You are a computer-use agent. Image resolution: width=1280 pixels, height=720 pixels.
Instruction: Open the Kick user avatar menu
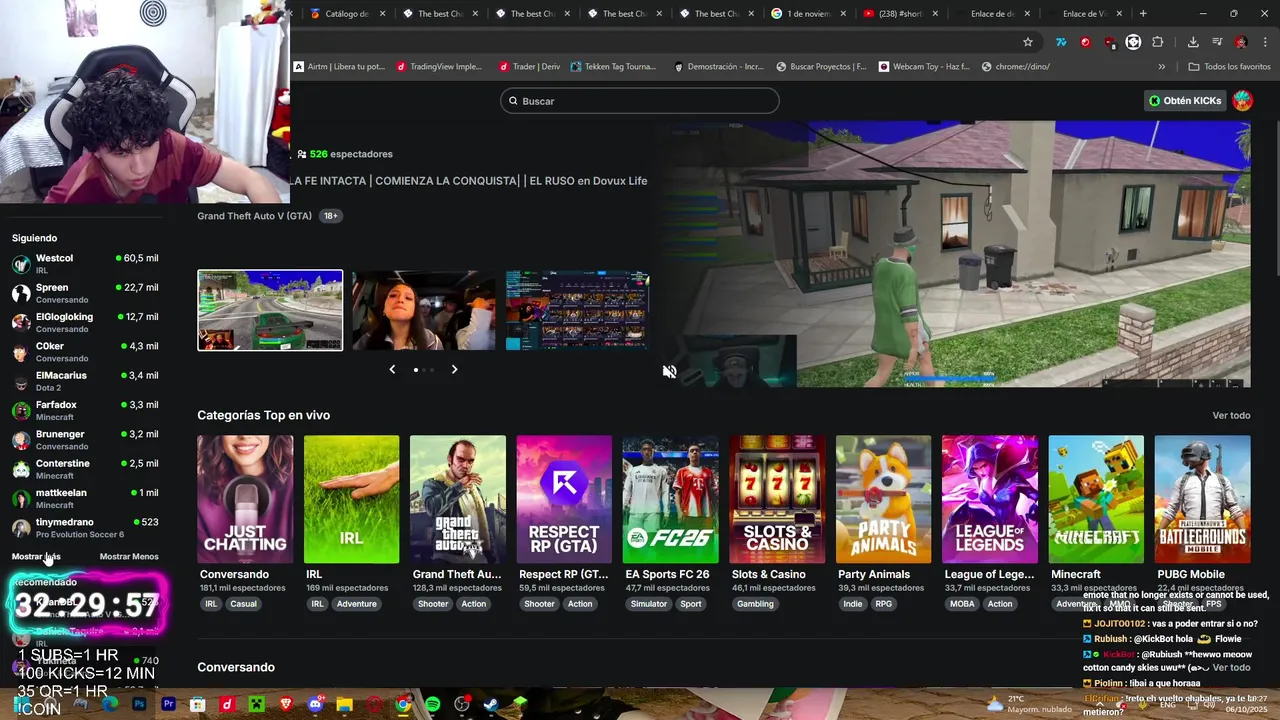coord(1242,100)
